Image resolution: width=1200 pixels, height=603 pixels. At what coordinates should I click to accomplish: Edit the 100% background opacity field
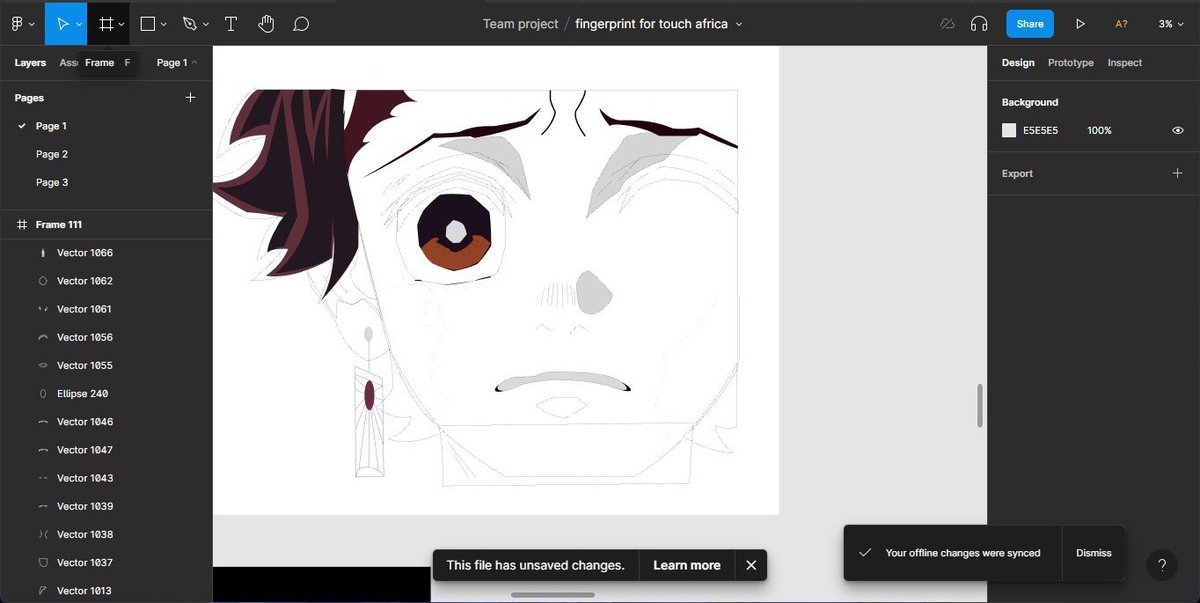coord(1099,130)
